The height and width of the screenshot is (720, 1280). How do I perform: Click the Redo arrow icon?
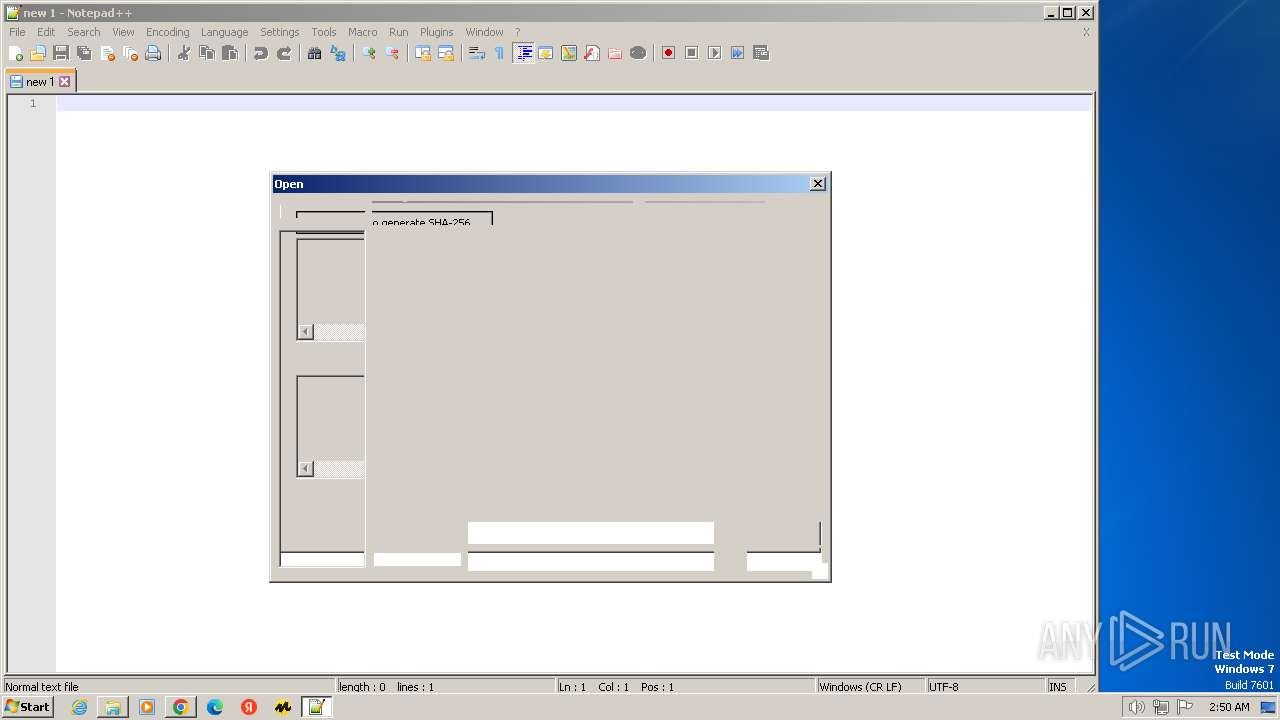284,53
